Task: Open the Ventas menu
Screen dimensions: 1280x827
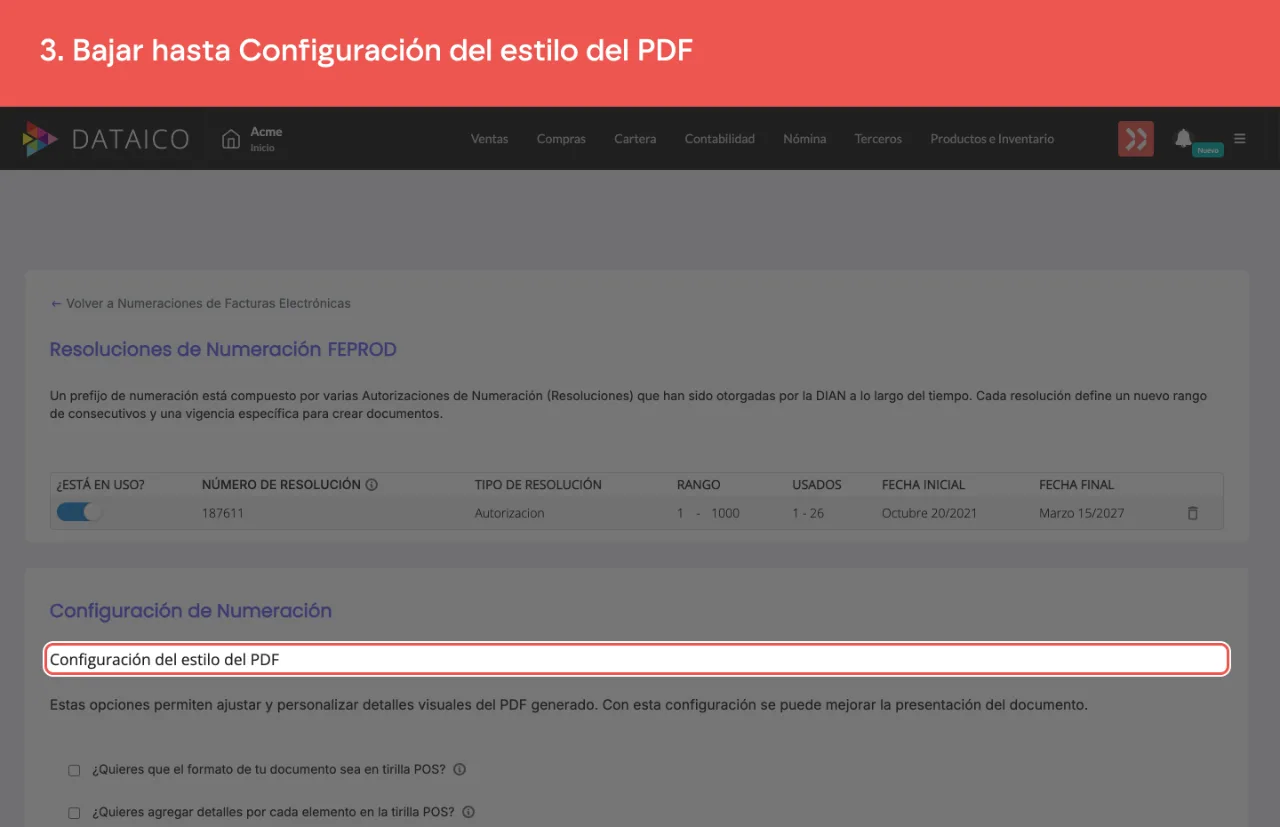Action: (x=490, y=139)
